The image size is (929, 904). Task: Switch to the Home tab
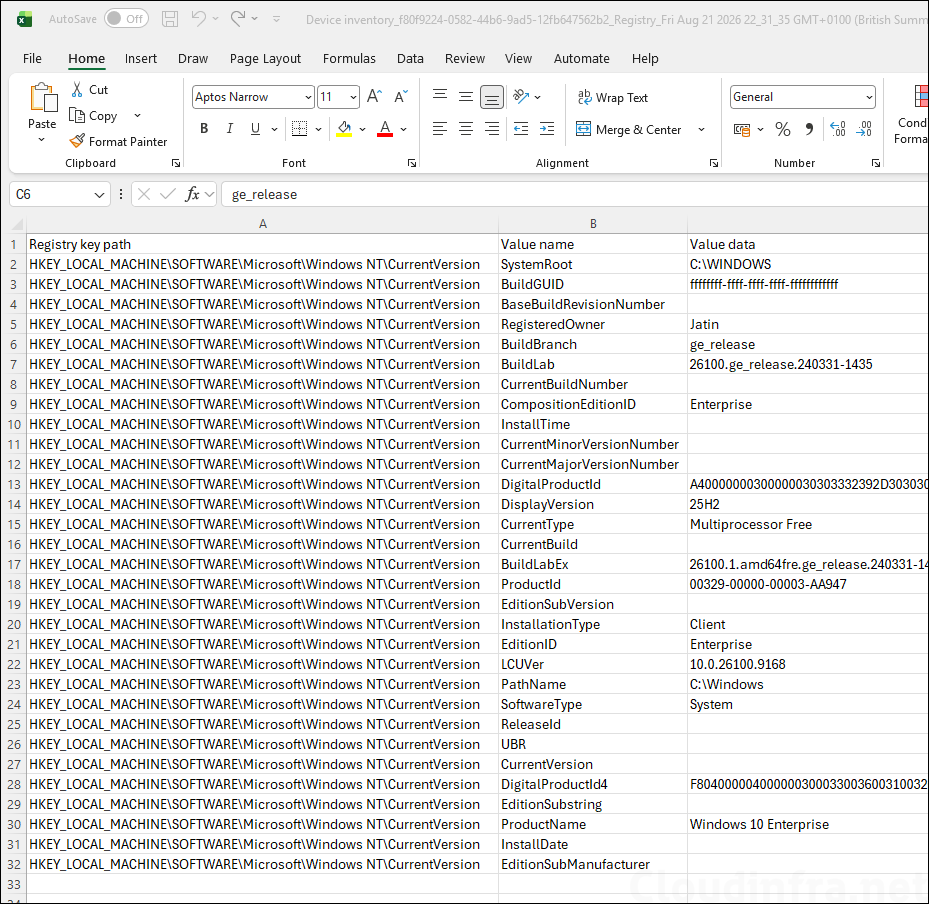point(87,59)
